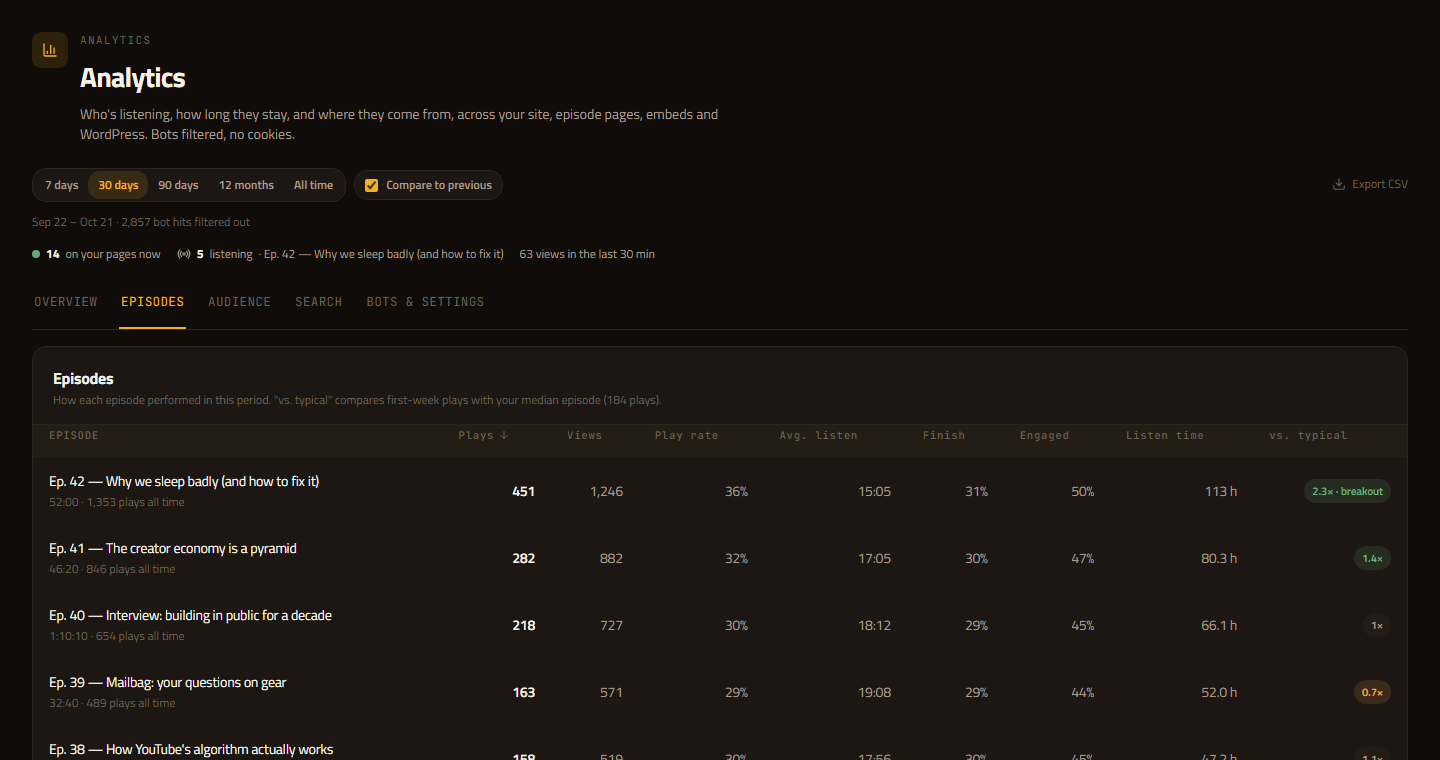Viewport: 1440px width, 760px height.
Task: Open Ep. 41 The creator economy is a pyramid
Action: click(173, 548)
